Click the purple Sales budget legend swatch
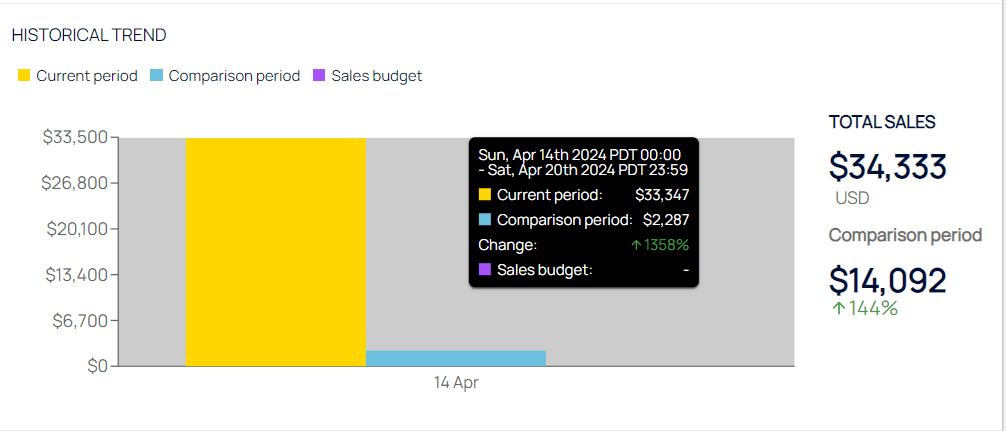 coord(319,76)
